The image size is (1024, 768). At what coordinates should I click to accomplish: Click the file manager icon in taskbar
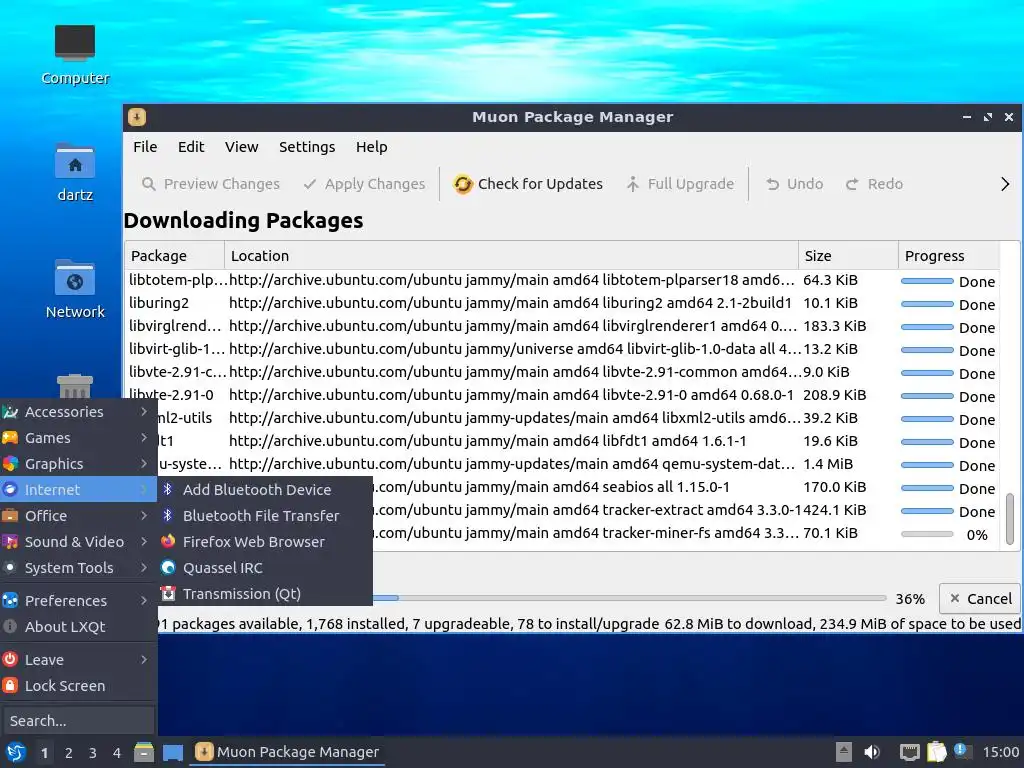coord(144,752)
